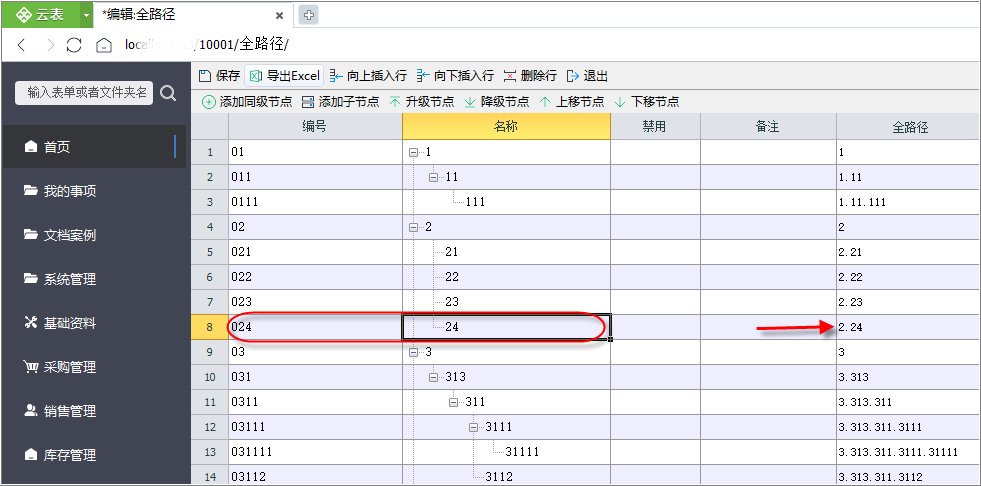Screen dimensions: 981x486
Task: Move node up with 上移节点
Action: pos(572,102)
